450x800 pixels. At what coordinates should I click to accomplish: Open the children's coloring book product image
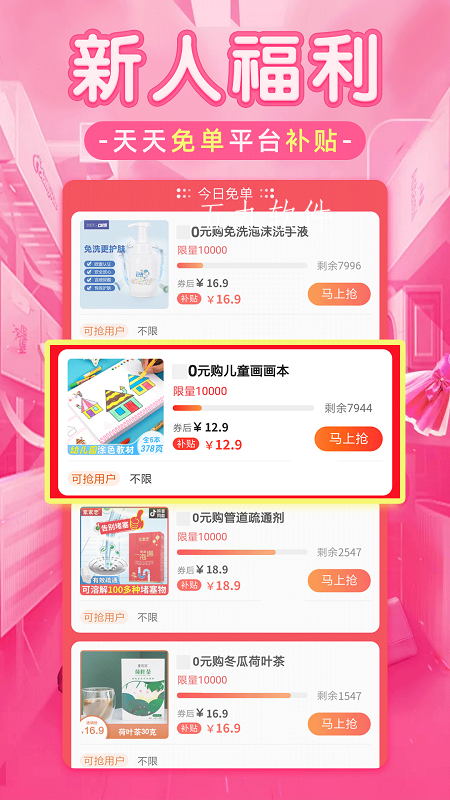pyautogui.click(x=116, y=407)
